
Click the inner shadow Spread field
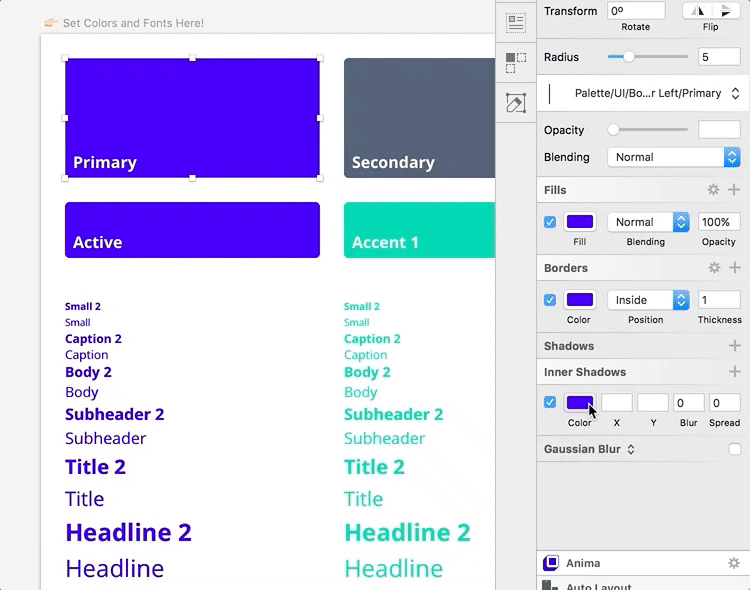[x=725, y=402]
